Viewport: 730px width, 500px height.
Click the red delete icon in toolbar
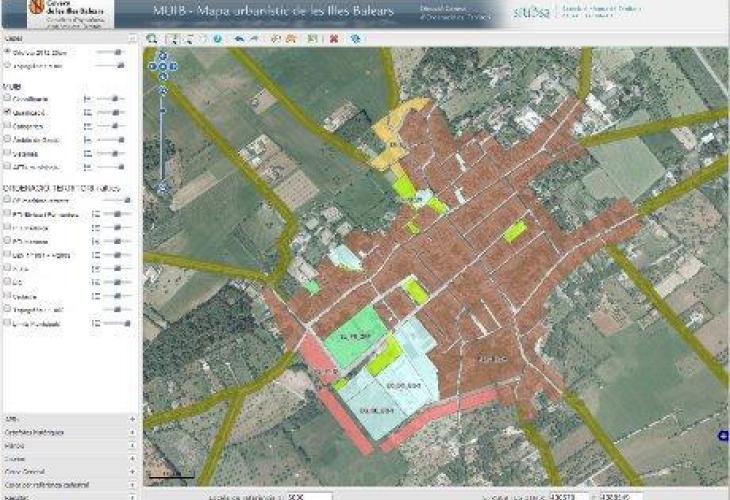coord(333,39)
